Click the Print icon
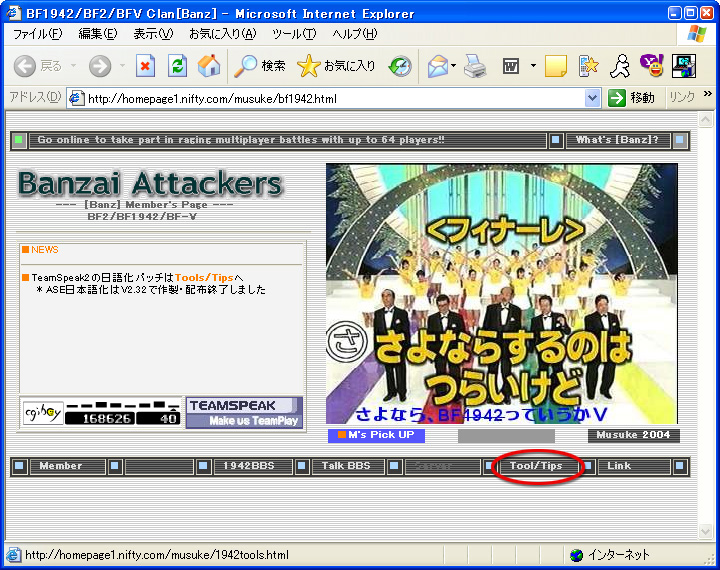This screenshot has width=720, height=570. pyautogui.click(x=475, y=67)
